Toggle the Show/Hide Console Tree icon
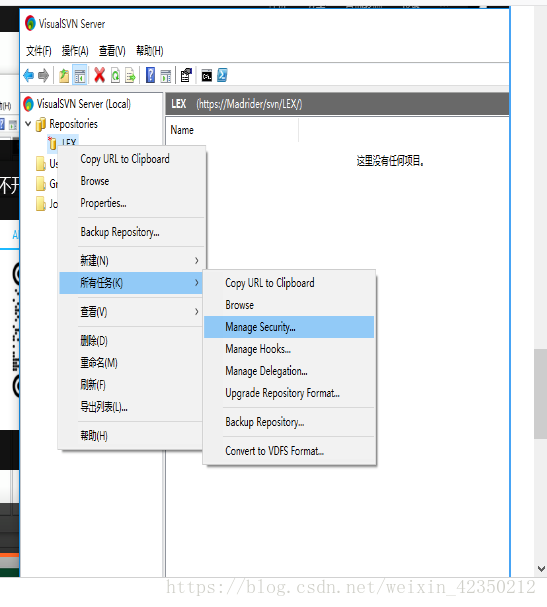 pyautogui.click(x=80, y=75)
